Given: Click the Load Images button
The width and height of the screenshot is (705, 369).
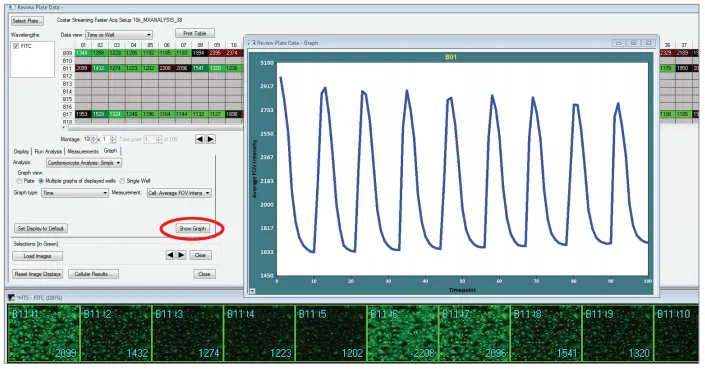Looking at the screenshot, I should click(x=37, y=256).
